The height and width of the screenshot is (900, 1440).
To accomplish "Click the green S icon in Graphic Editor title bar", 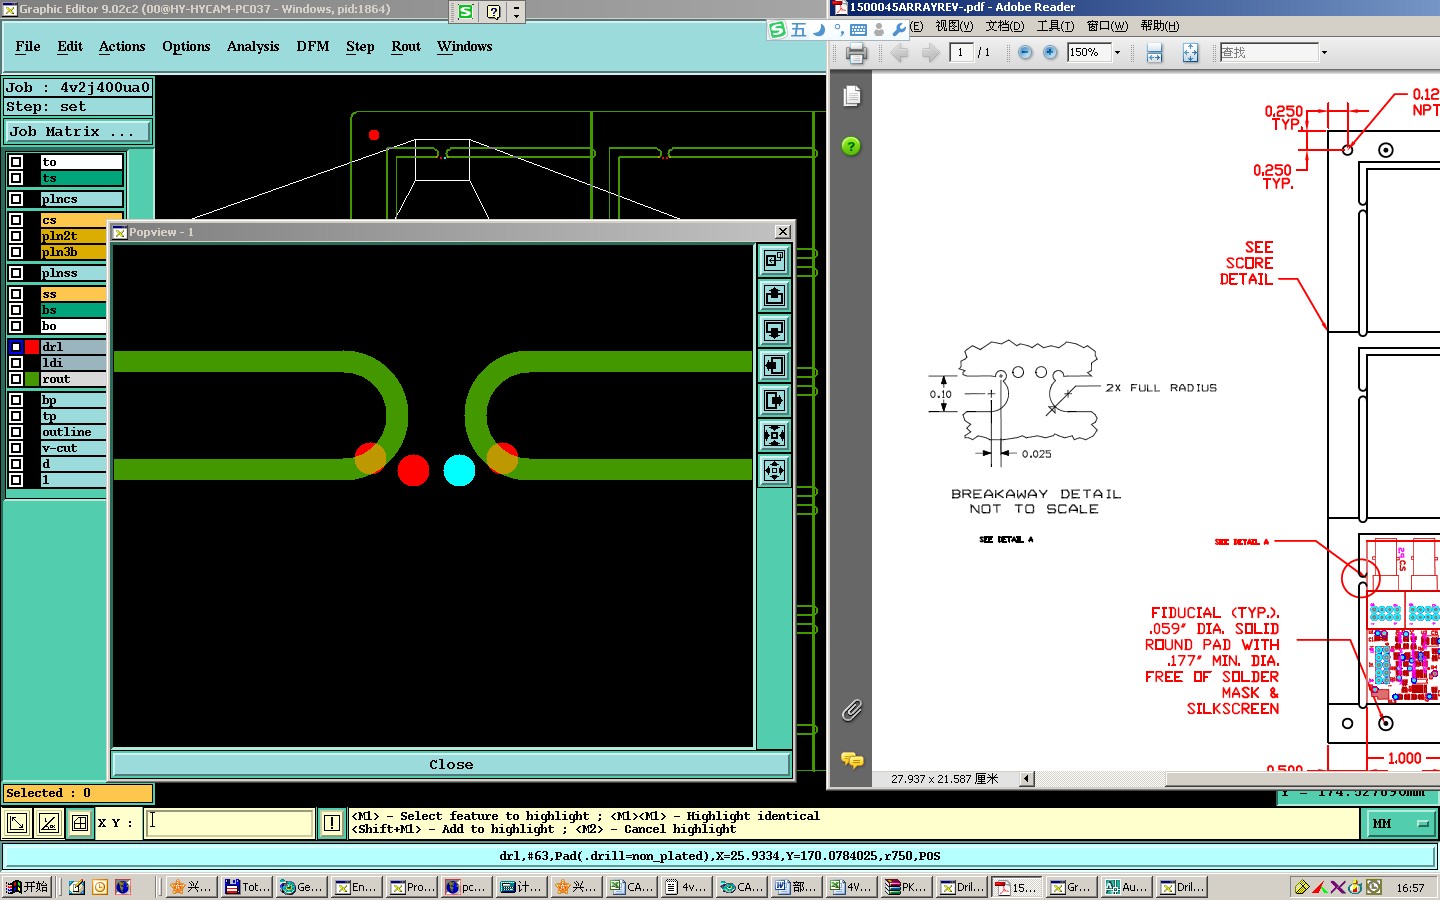I will click(x=465, y=12).
